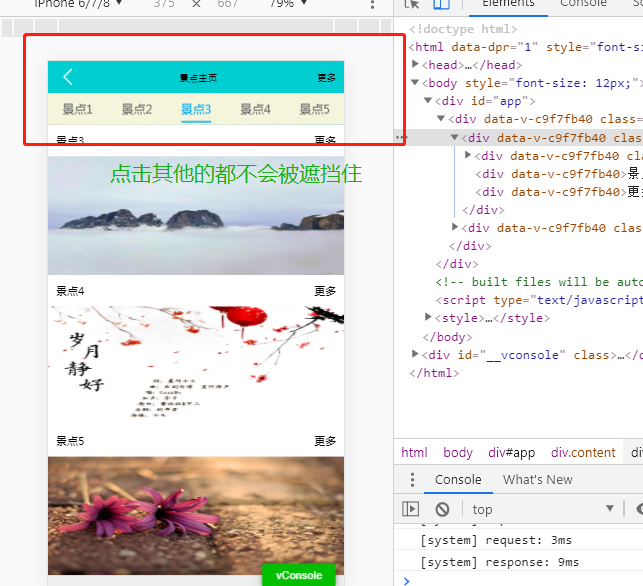The image size is (643, 586).
Task: Expand the div id="__vconsole" node
Action: pos(415,354)
